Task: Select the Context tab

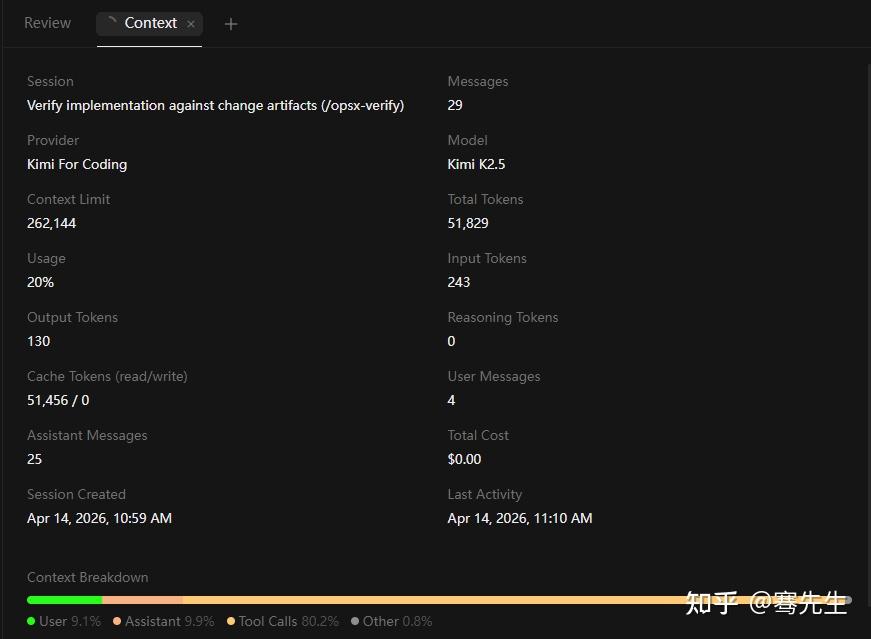Action: click(x=149, y=23)
